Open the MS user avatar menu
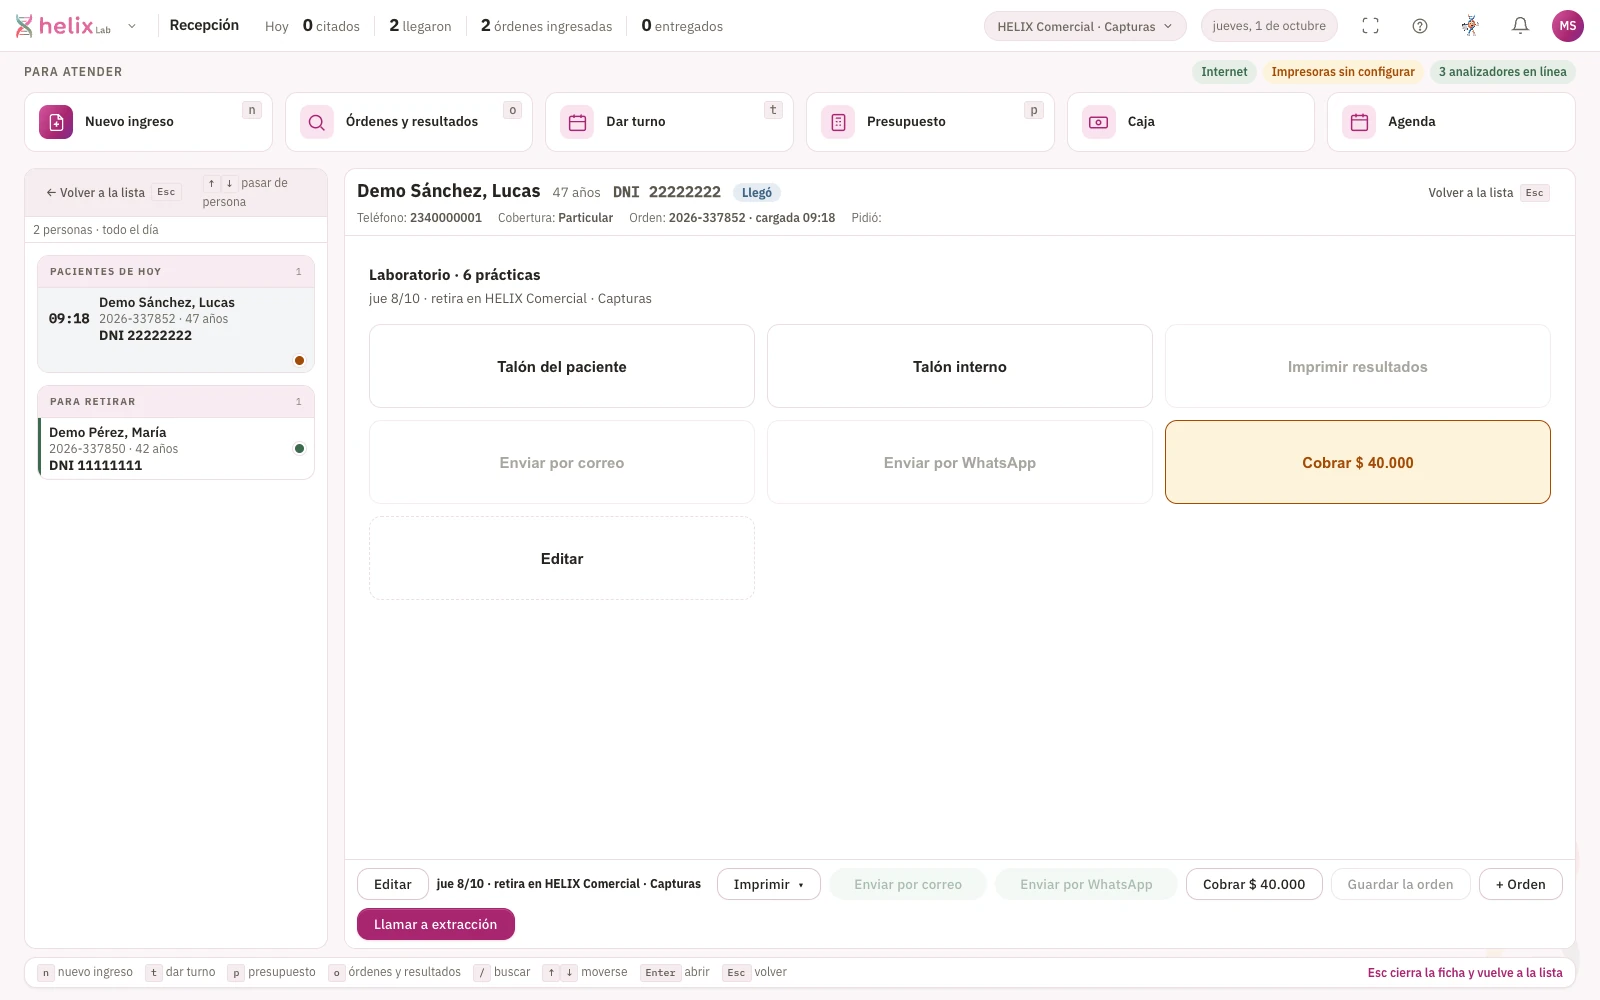Screen dimensions: 1600x1000 [1567, 26]
